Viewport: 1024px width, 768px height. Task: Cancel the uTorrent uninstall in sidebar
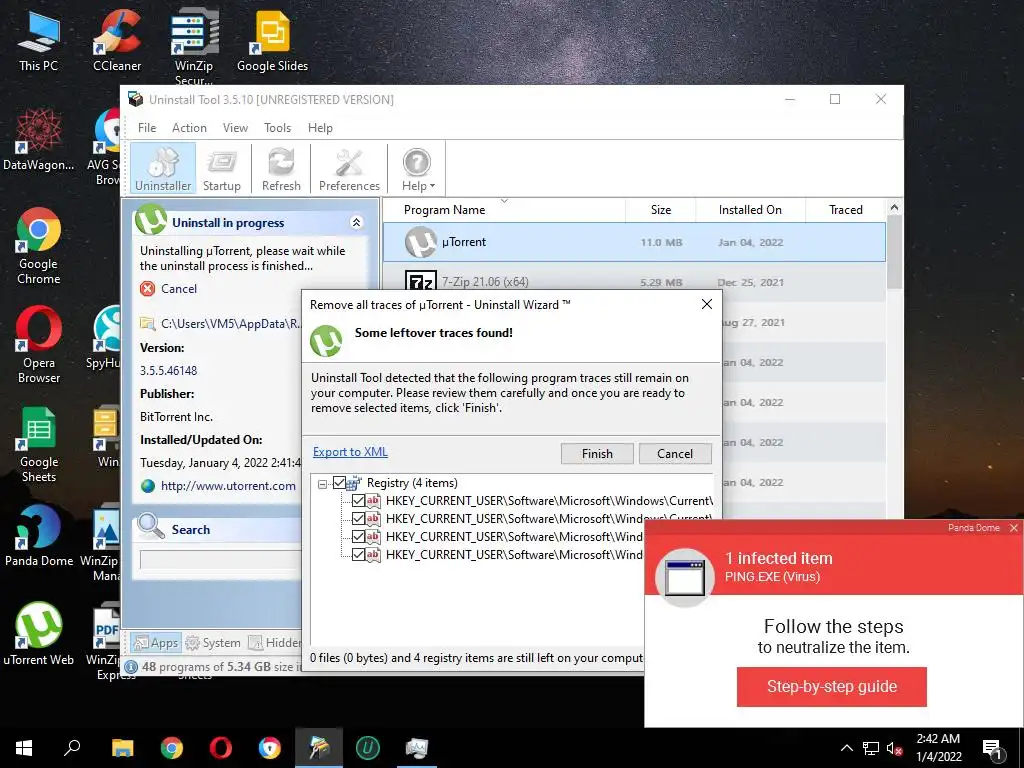(x=168, y=289)
